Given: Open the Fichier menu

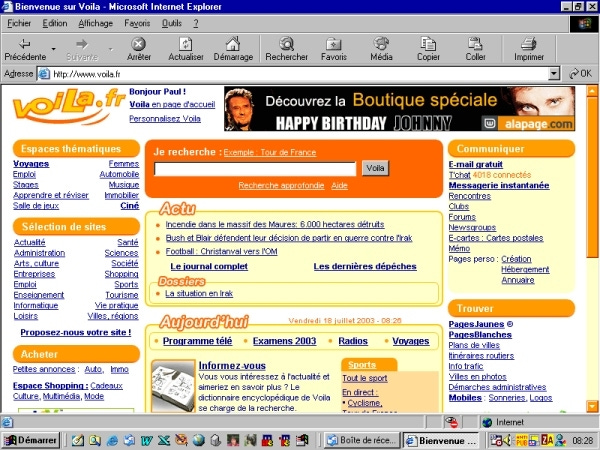Looking at the screenshot, I should [x=19, y=23].
